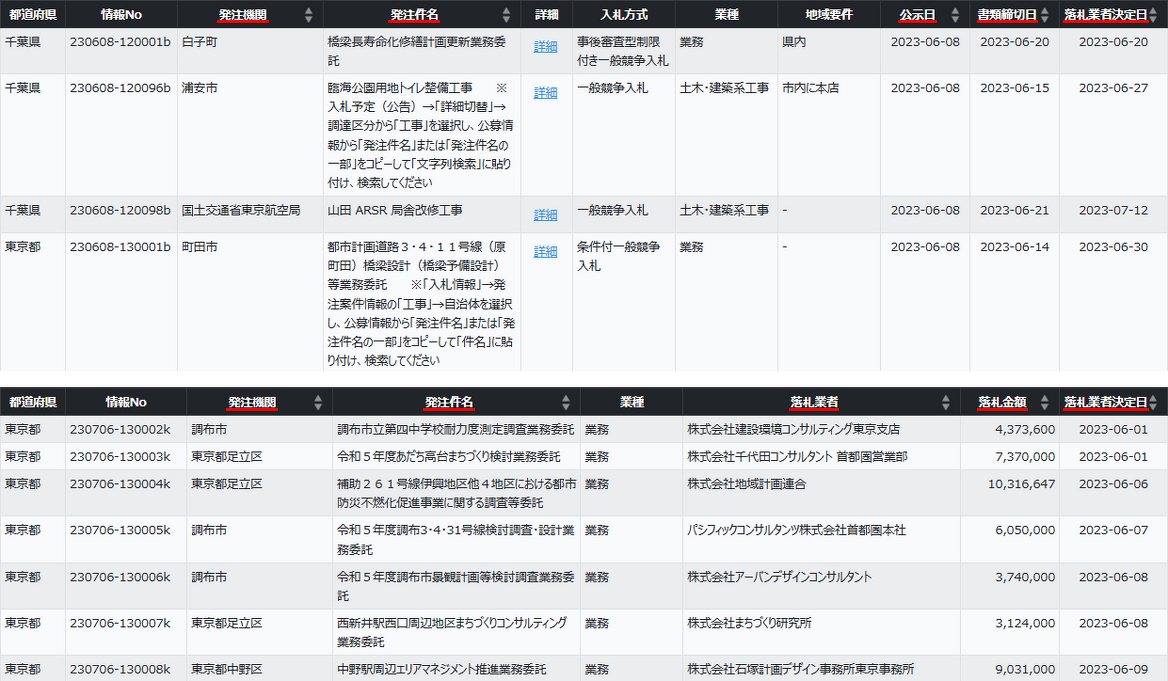View 詳細 for the 町田市 project
This screenshot has height=681, width=1168.
[x=545, y=252]
